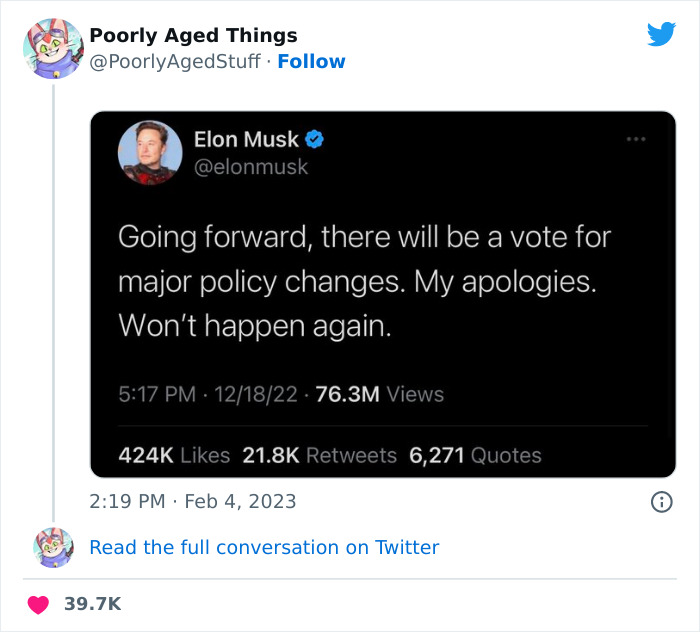Open Read the full conversation on Twitter
Image resolution: width=700 pixels, height=632 pixels.
click(x=264, y=547)
